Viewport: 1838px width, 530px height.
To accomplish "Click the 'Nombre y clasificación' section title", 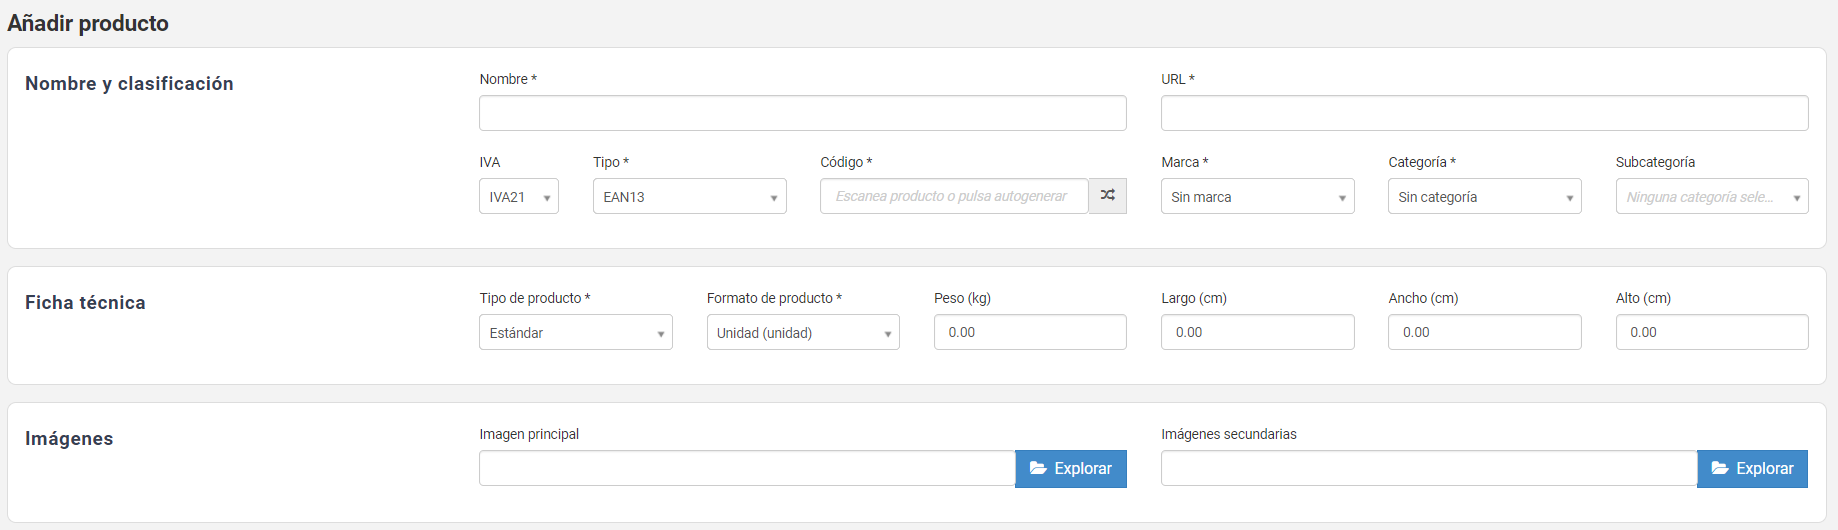I will click(129, 84).
